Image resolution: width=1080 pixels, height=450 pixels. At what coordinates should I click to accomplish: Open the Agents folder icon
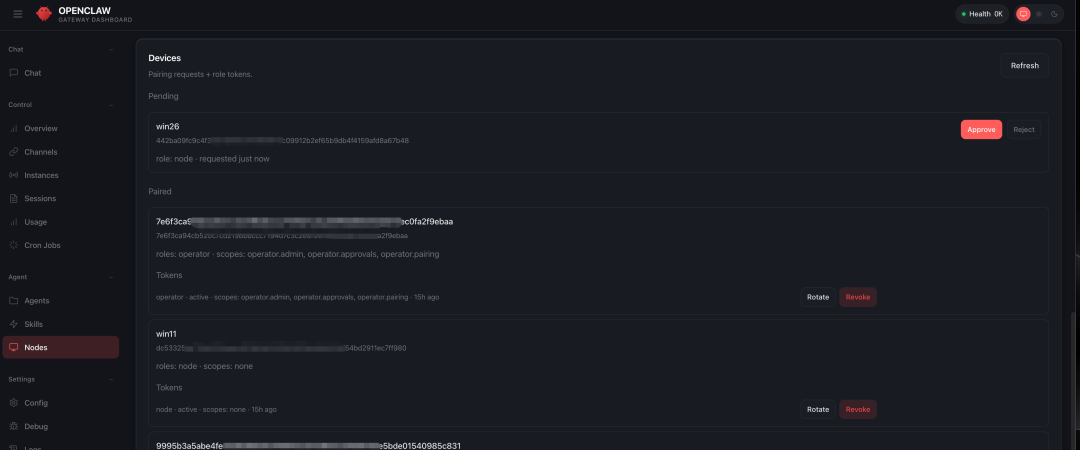click(x=14, y=301)
